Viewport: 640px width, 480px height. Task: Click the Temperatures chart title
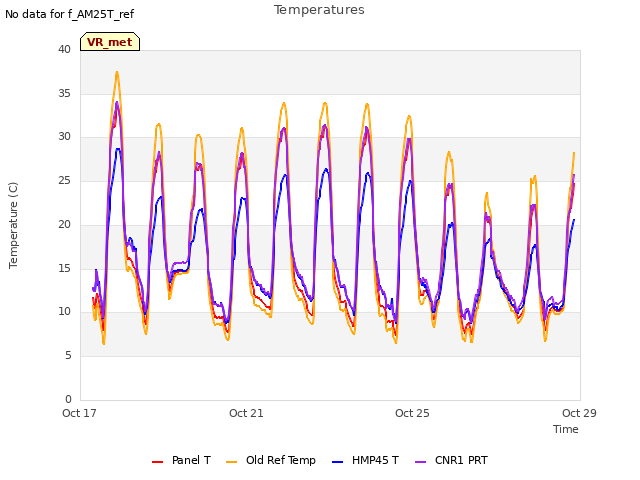click(319, 10)
